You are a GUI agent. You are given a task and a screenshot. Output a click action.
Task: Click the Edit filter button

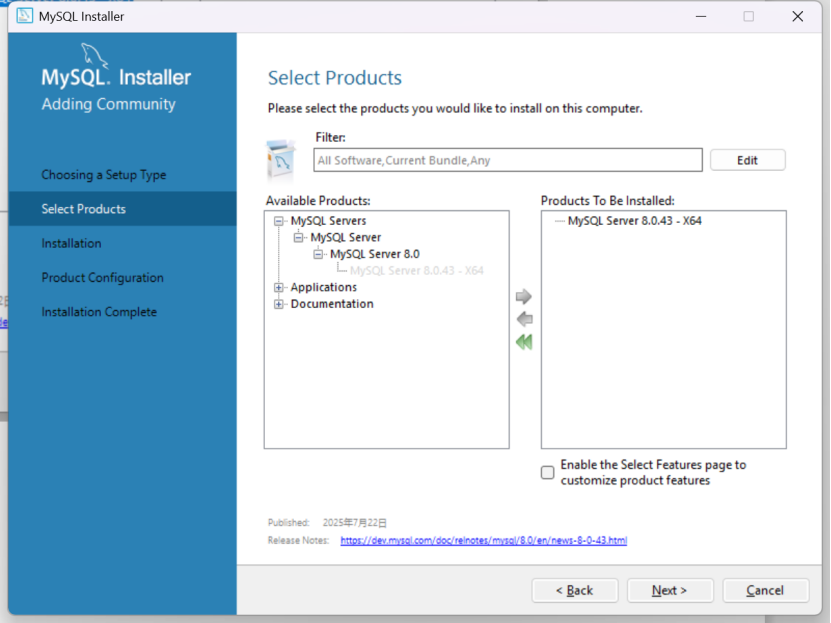click(747, 159)
